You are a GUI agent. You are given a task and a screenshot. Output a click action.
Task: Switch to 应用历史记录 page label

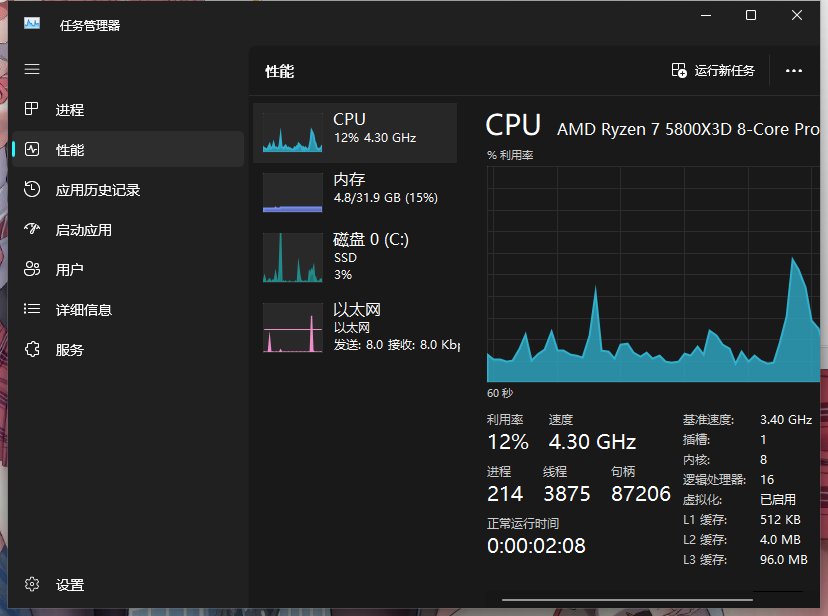98,190
